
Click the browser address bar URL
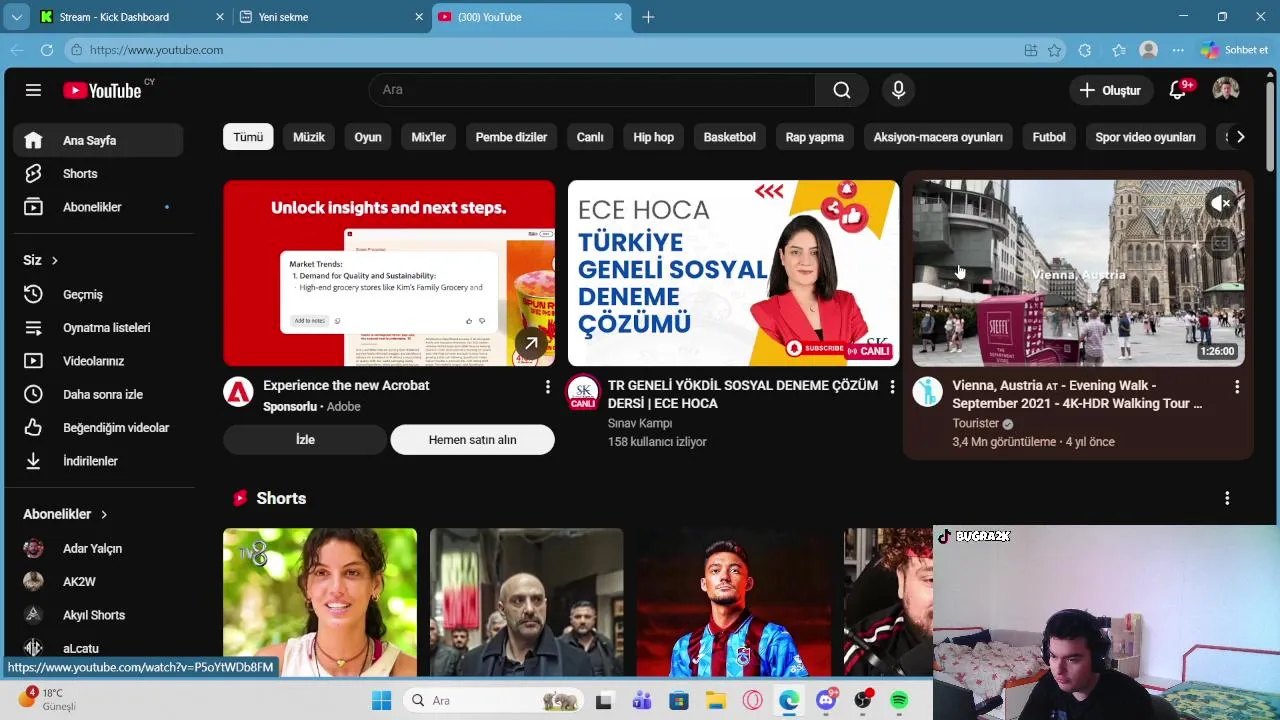tap(156, 50)
